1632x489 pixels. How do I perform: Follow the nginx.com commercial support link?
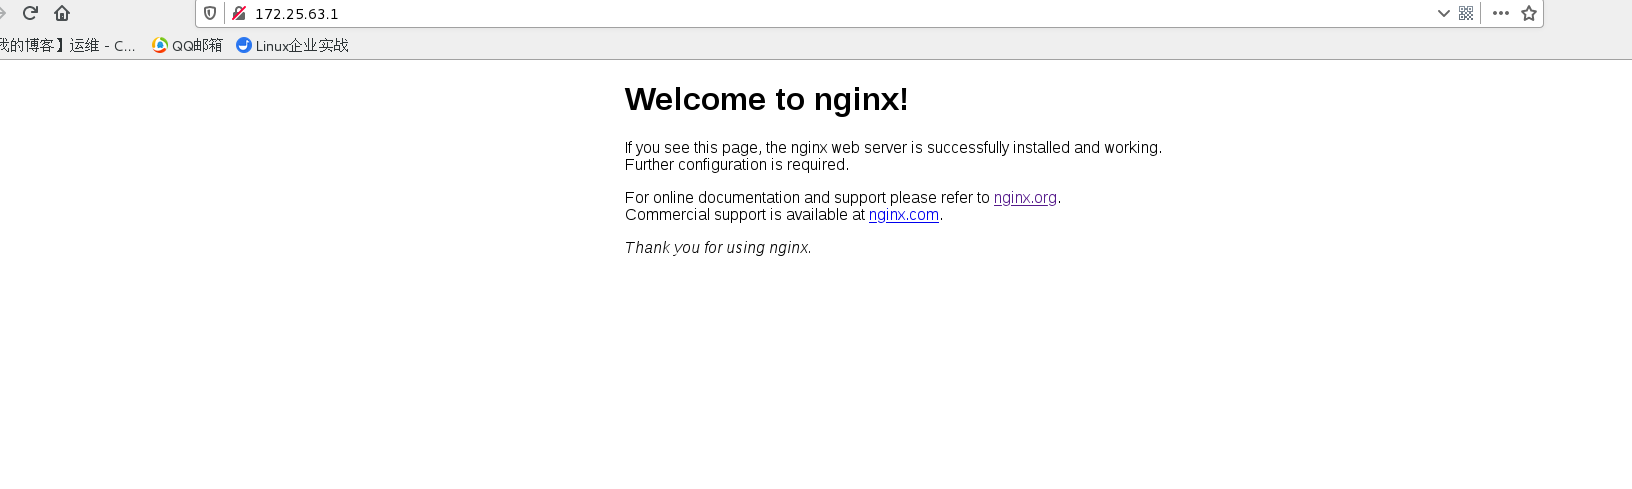[x=904, y=215]
